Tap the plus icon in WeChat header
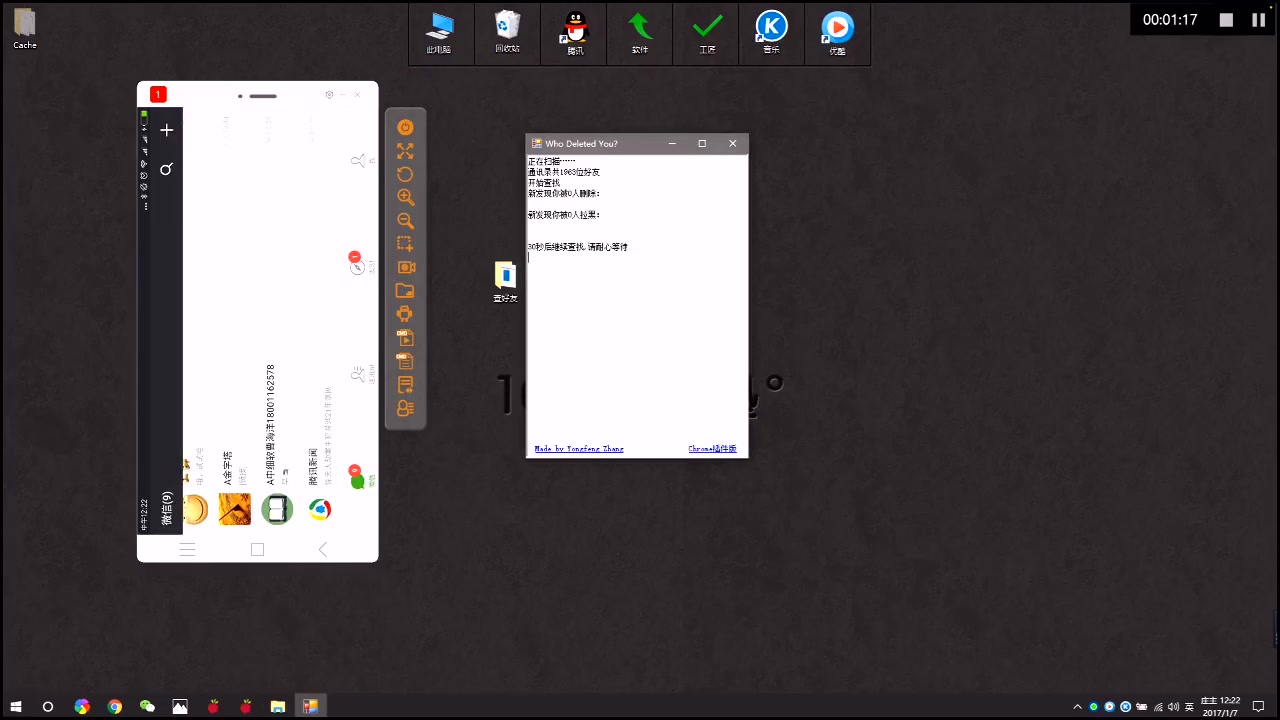This screenshot has height=720, width=1280. tap(167, 130)
